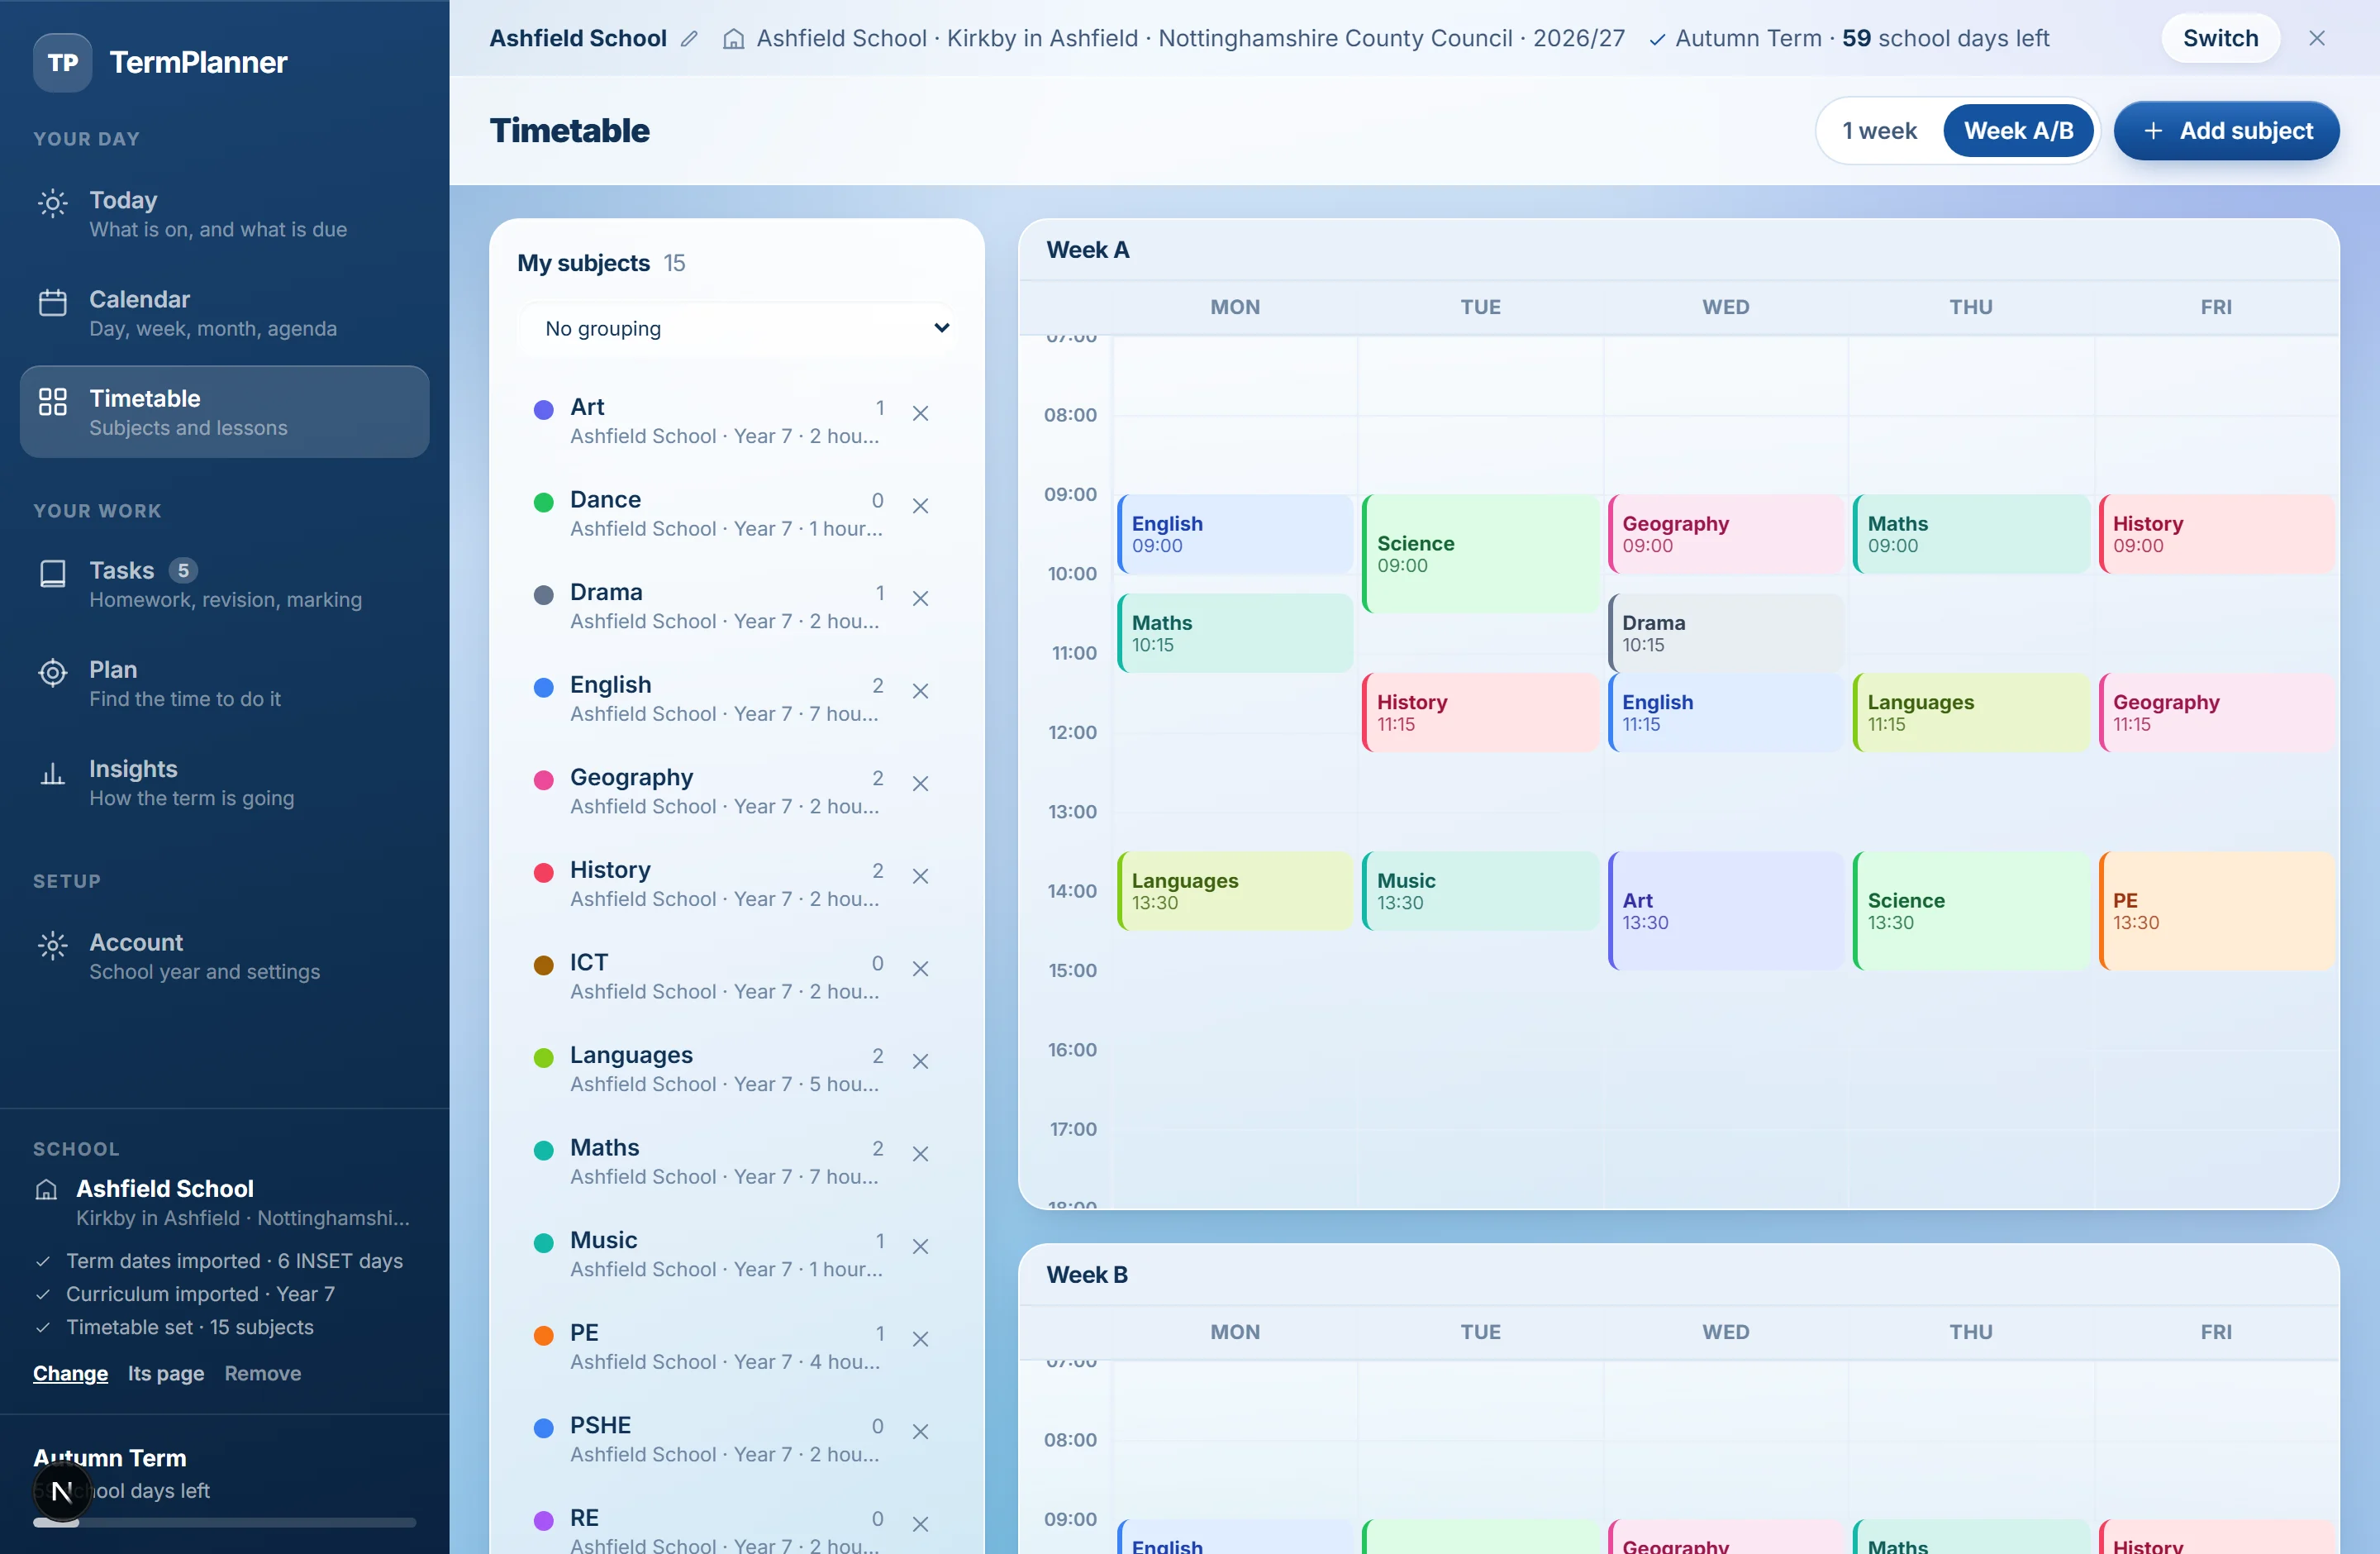Edit school name with pencil icon
Viewport: 2380px width, 1554px height.
[x=689, y=39]
